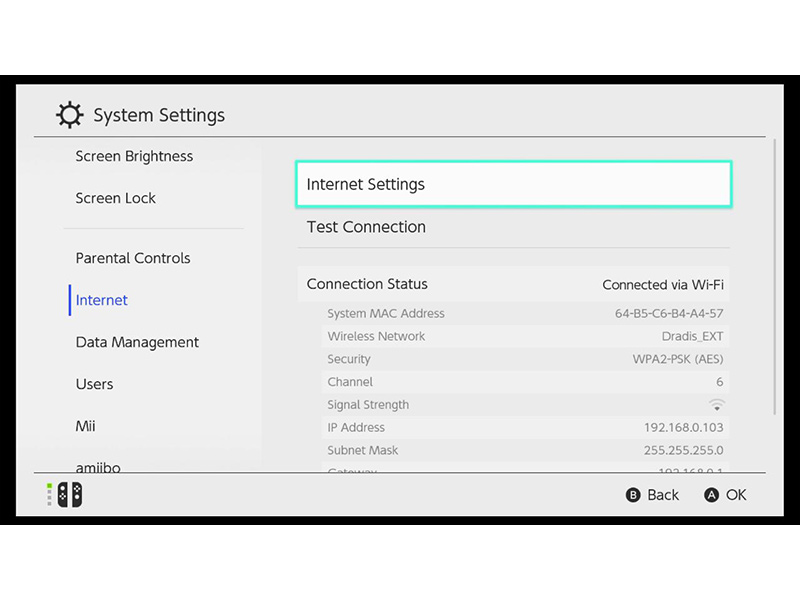This screenshot has width=800, height=600.
Task: Open the amiibo settings
Action: (98, 467)
